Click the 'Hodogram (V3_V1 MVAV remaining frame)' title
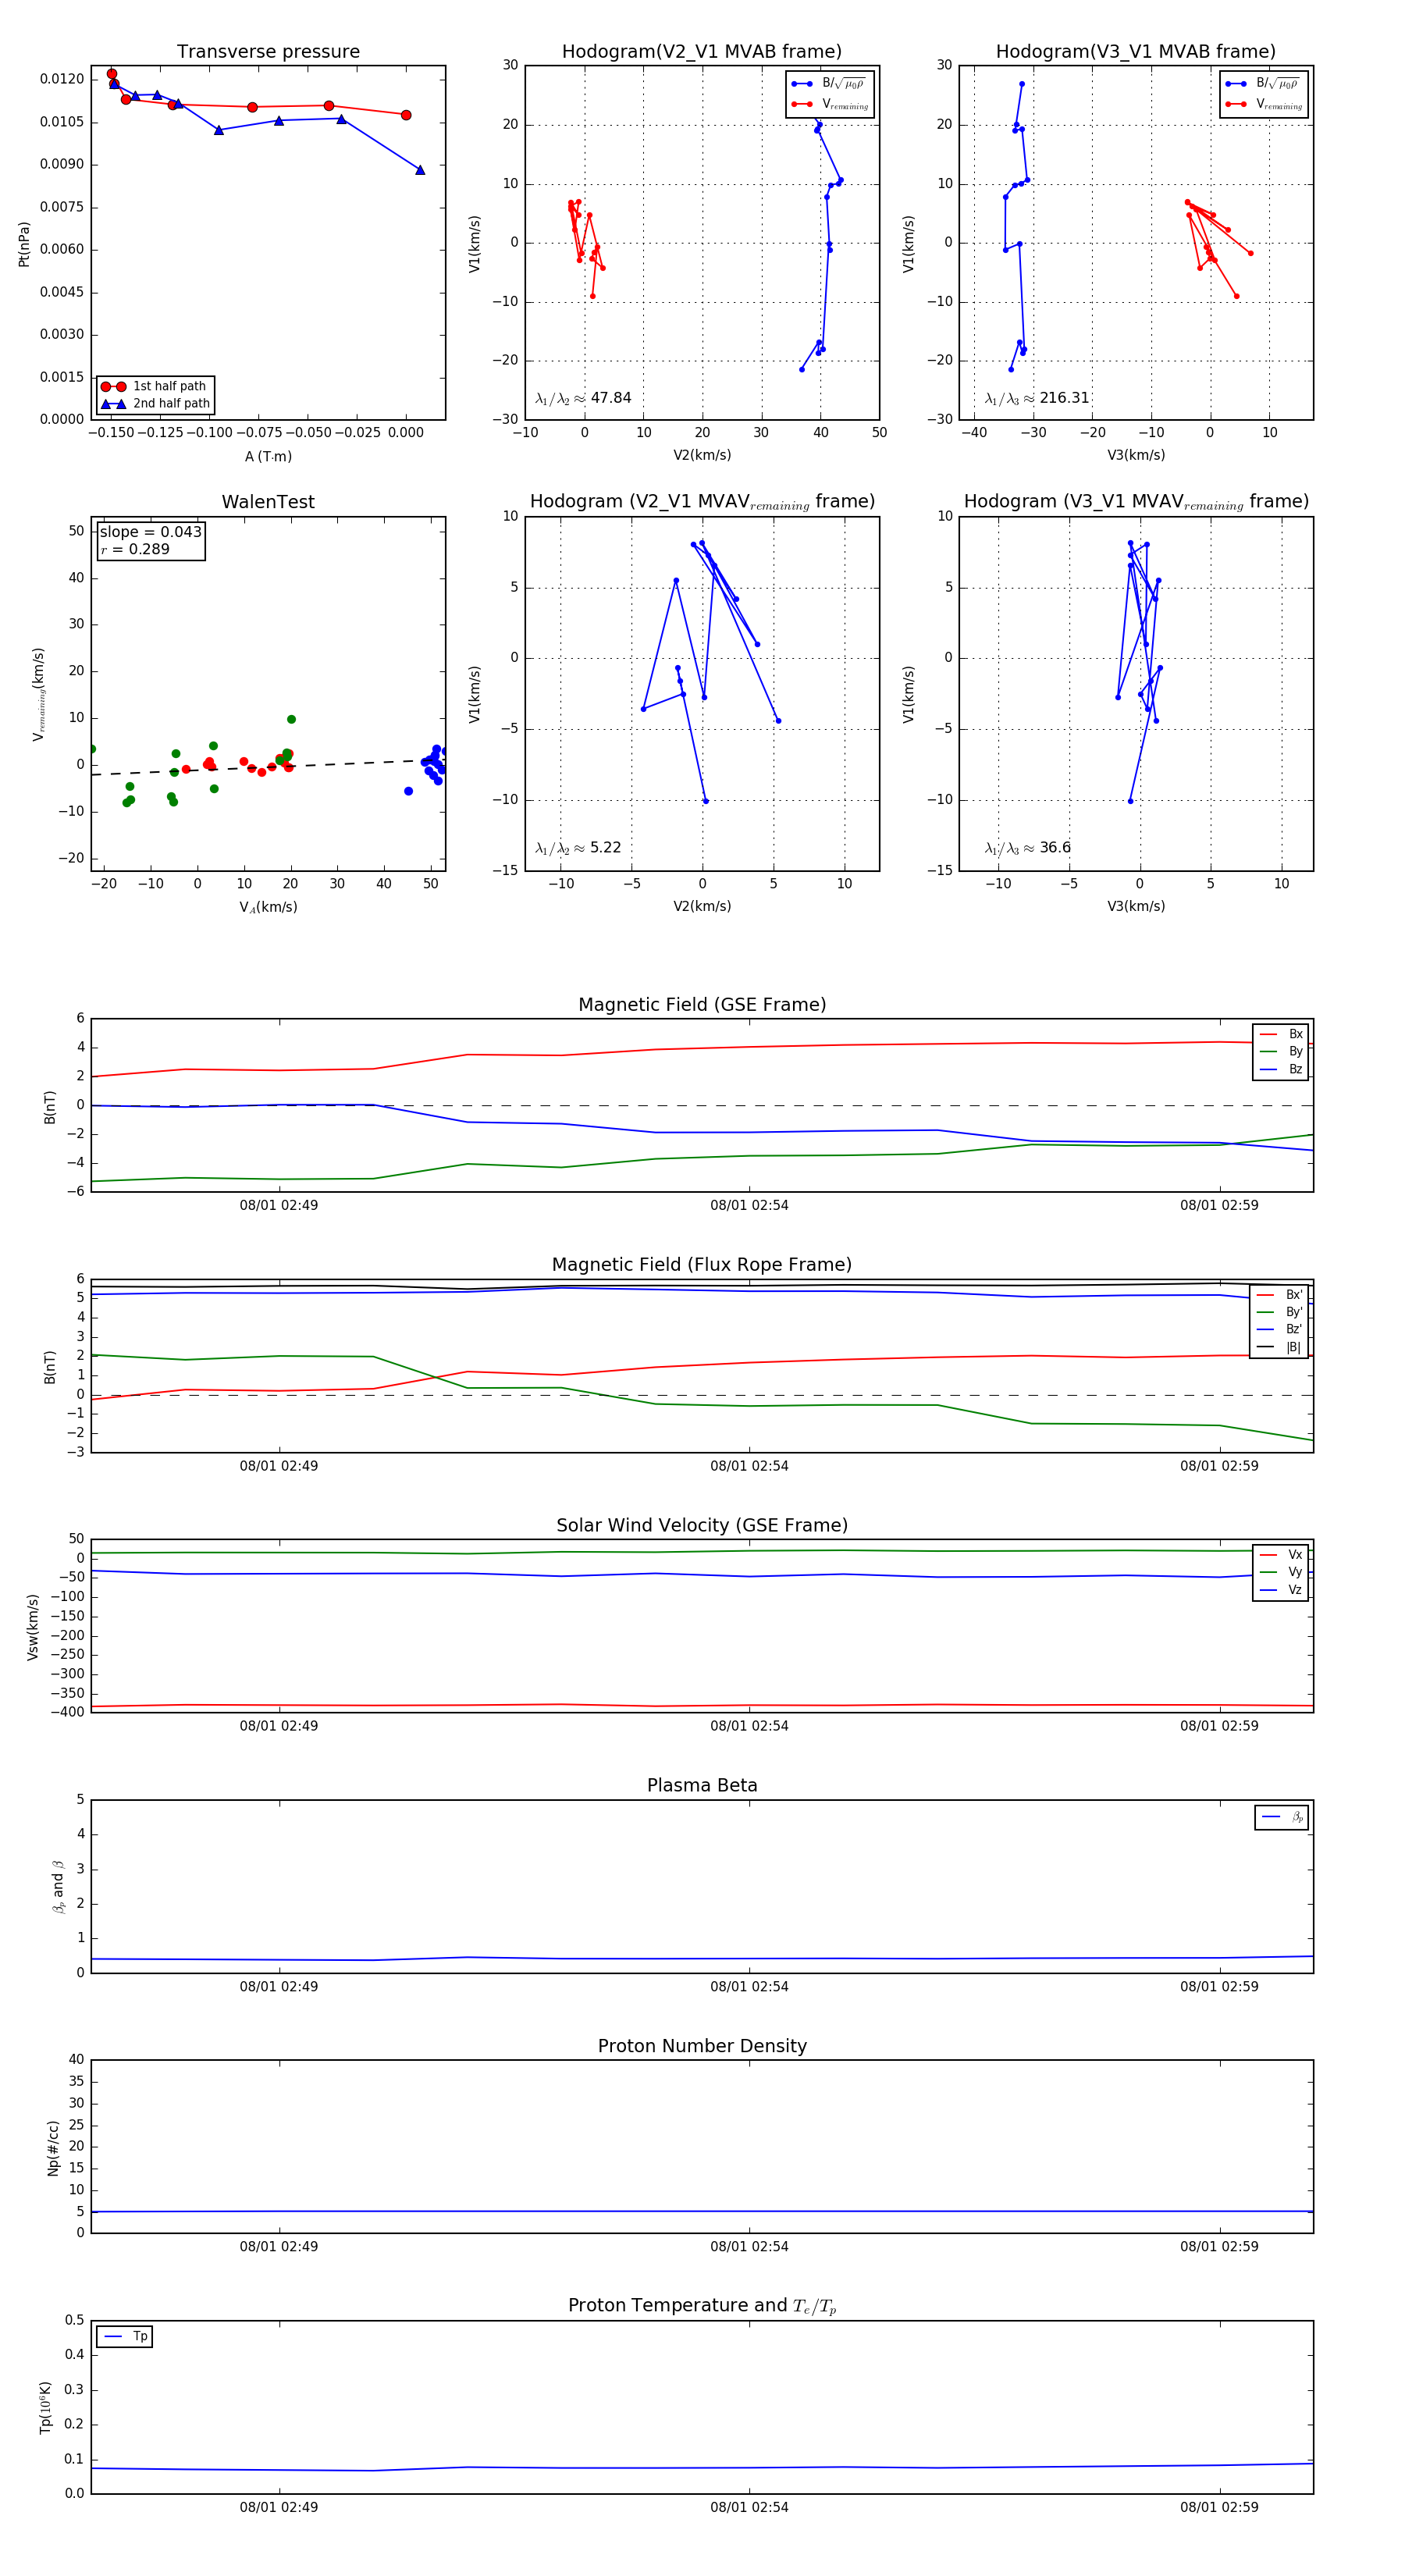This screenshot has height=2576, width=1405. click(x=1136, y=502)
